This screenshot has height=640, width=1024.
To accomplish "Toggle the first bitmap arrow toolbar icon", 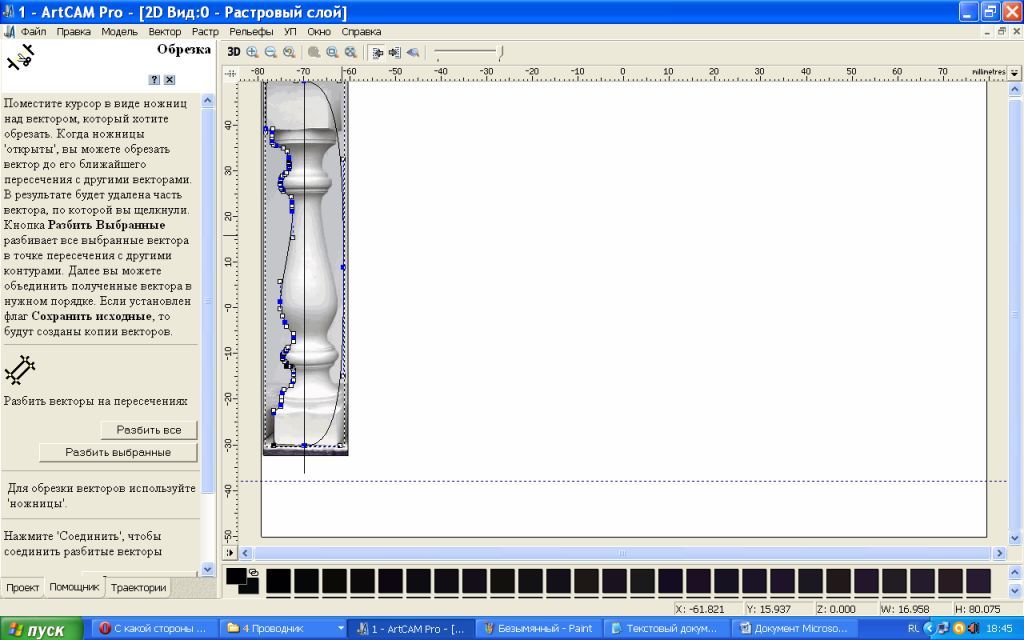I will point(376,53).
